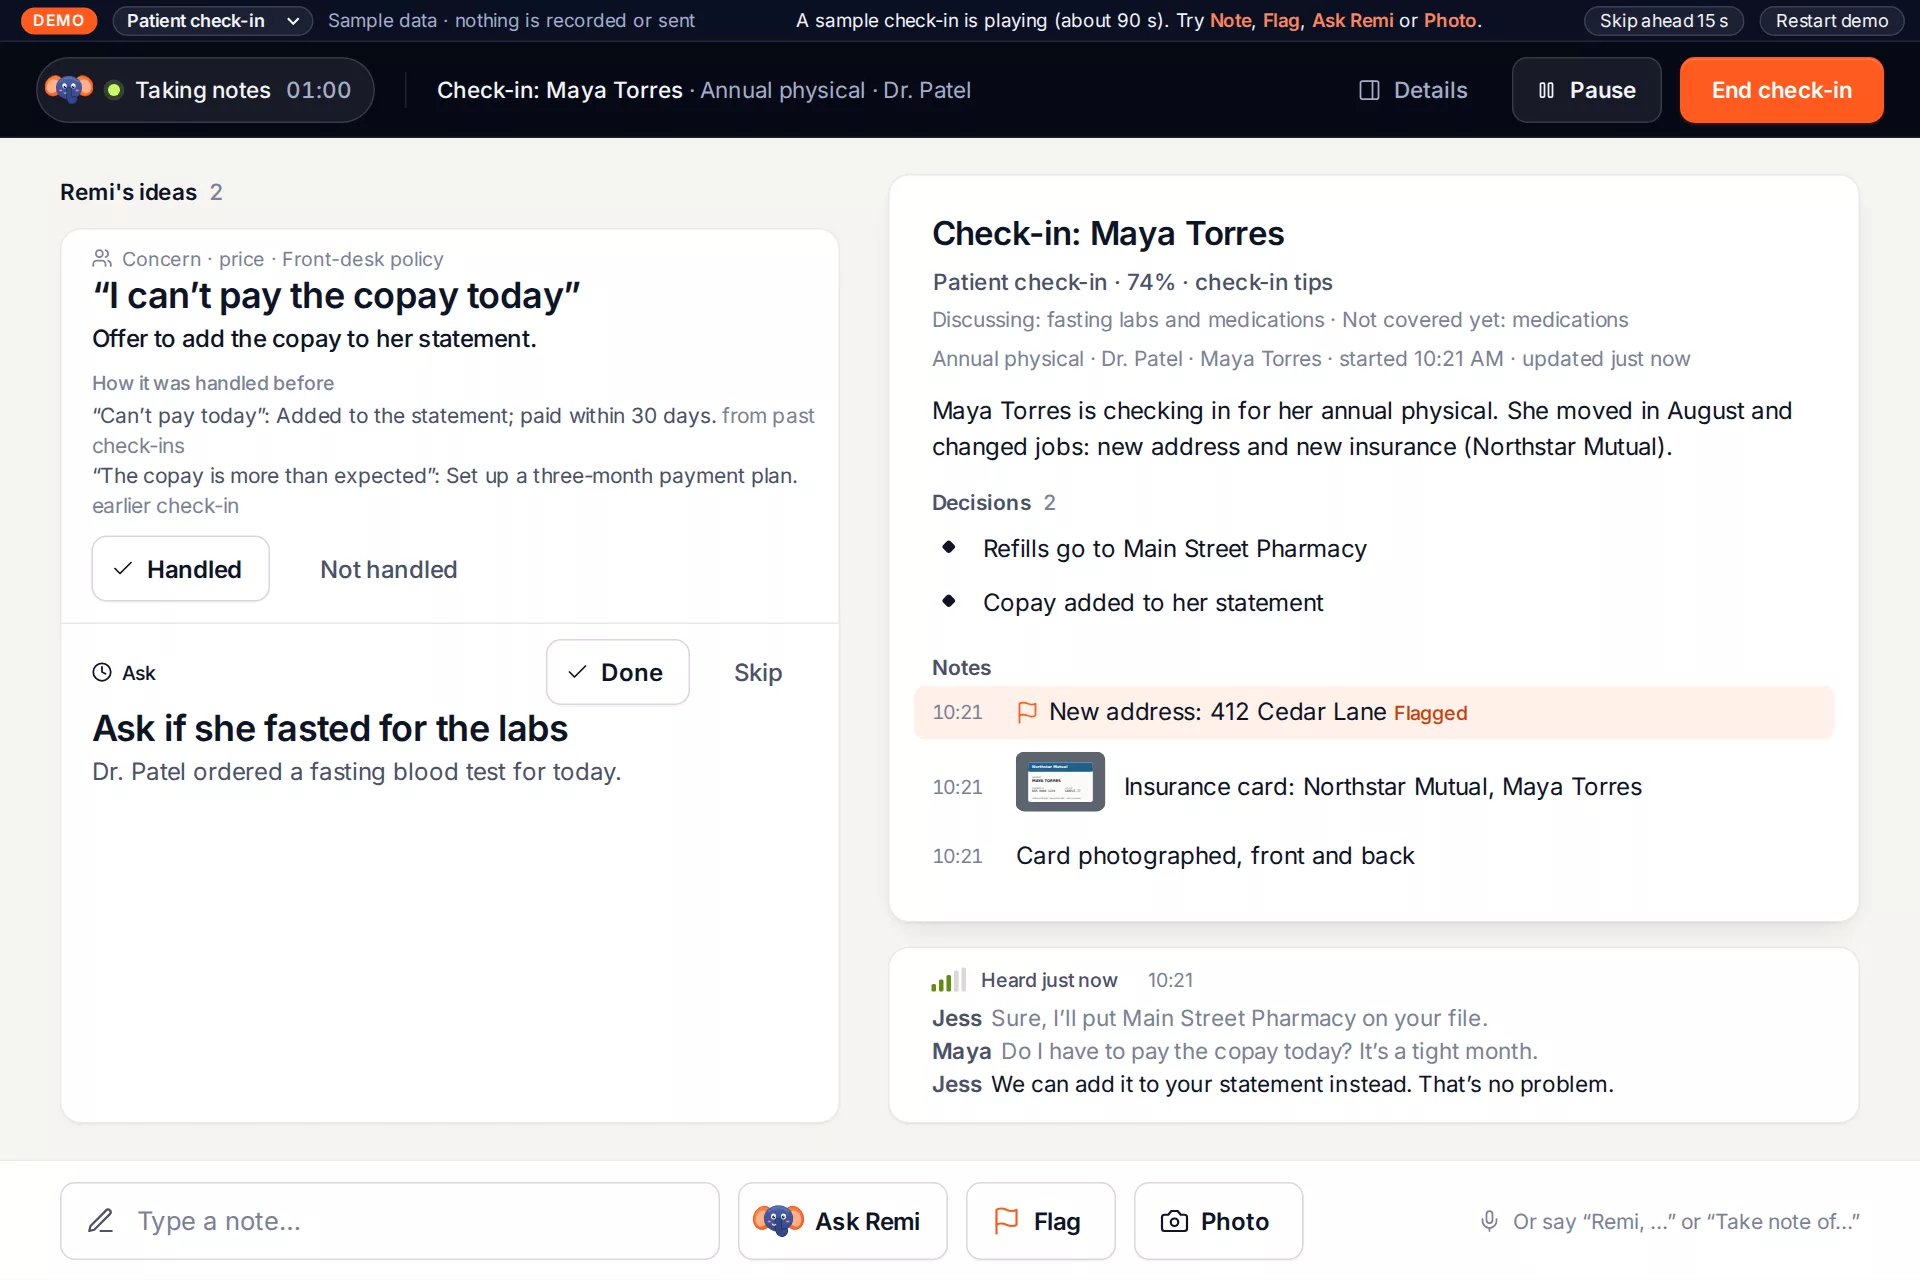
Task: Click the "New address: 412 Cedar Lane" note
Action: [x=1217, y=712]
